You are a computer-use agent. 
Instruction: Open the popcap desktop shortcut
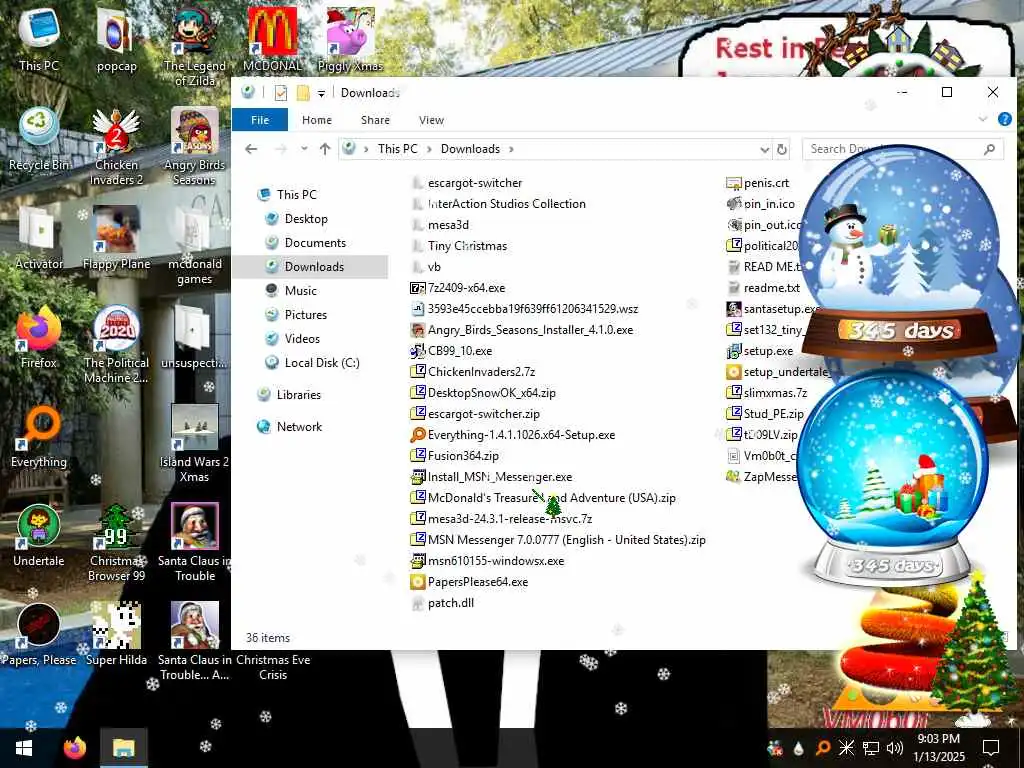click(116, 40)
